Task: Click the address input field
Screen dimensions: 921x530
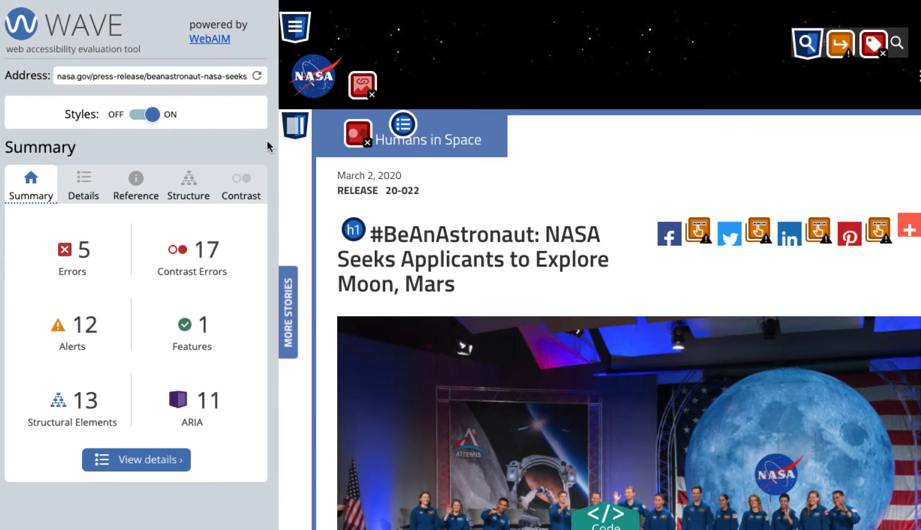Action: coord(150,76)
